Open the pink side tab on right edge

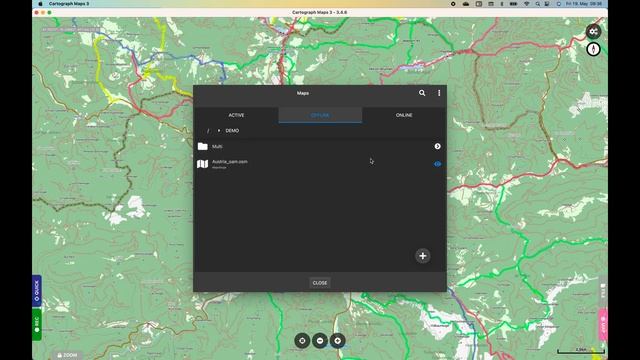coord(603,325)
